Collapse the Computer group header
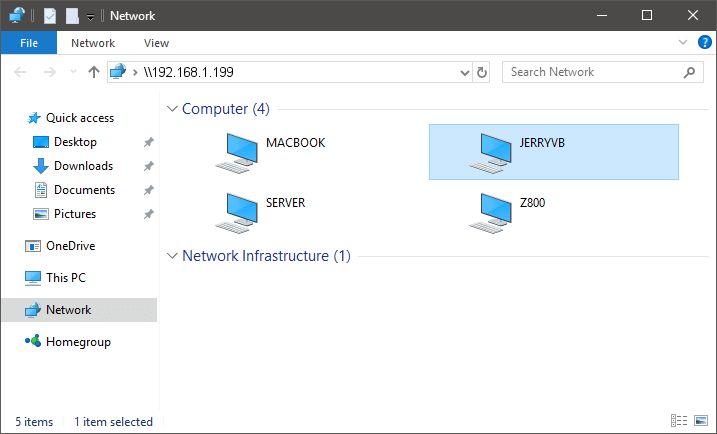 click(x=172, y=109)
